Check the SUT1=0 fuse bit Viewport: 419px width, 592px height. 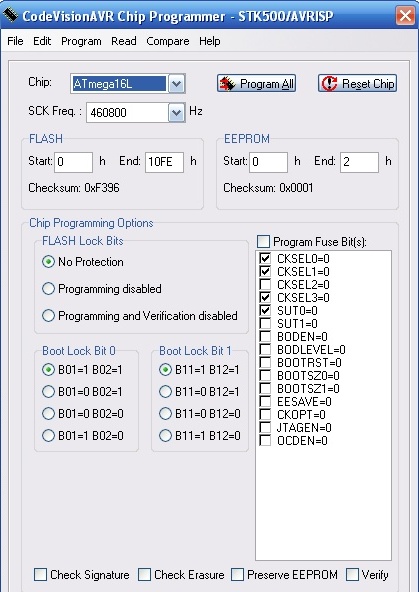[x=265, y=323]
